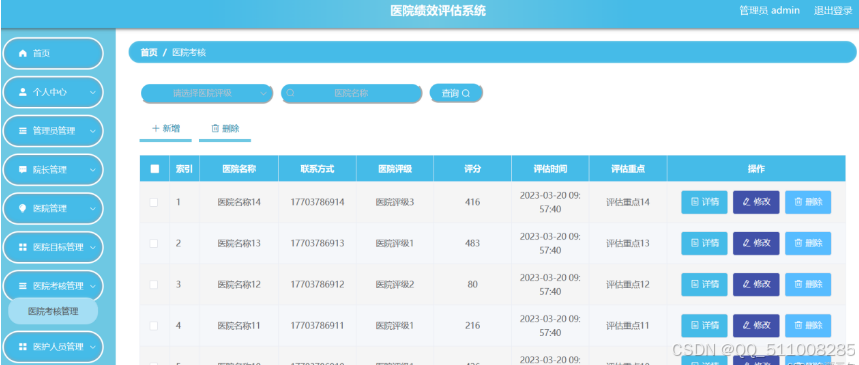Open the 请选择医院评级 dropdown
This screenshot has width=859, height=365.
click(207, 93)
